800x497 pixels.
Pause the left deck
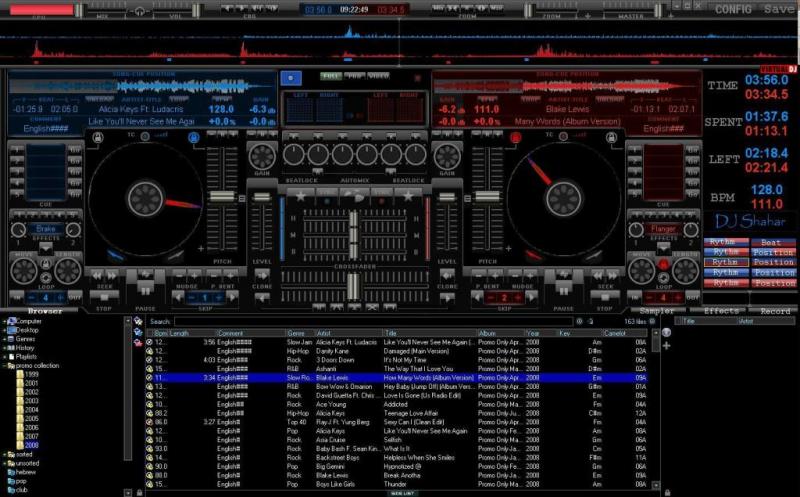(x=145, y=291)
